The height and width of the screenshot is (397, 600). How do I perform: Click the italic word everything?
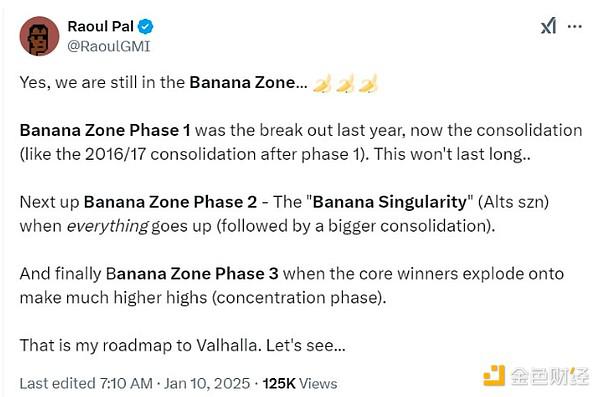coord(108,226)
